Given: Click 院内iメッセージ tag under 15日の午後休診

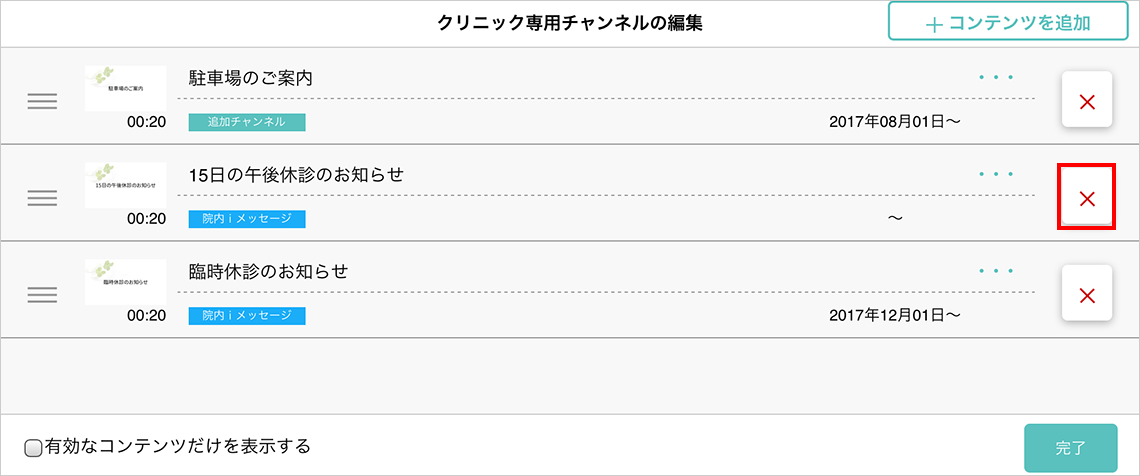Looking at the screenshot, I should [x=246, y=219].
